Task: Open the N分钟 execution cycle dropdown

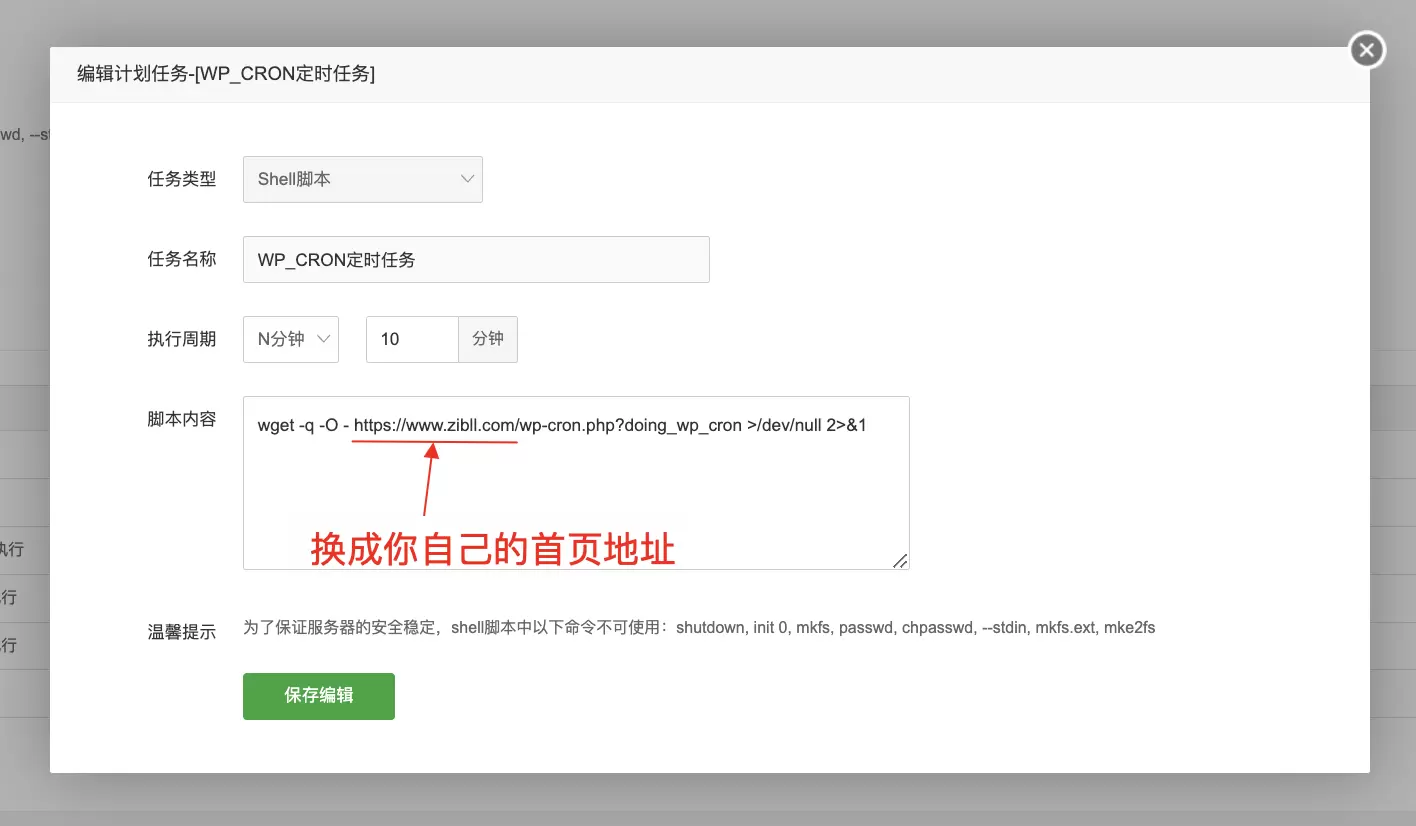Action: [x=291, y=339]
